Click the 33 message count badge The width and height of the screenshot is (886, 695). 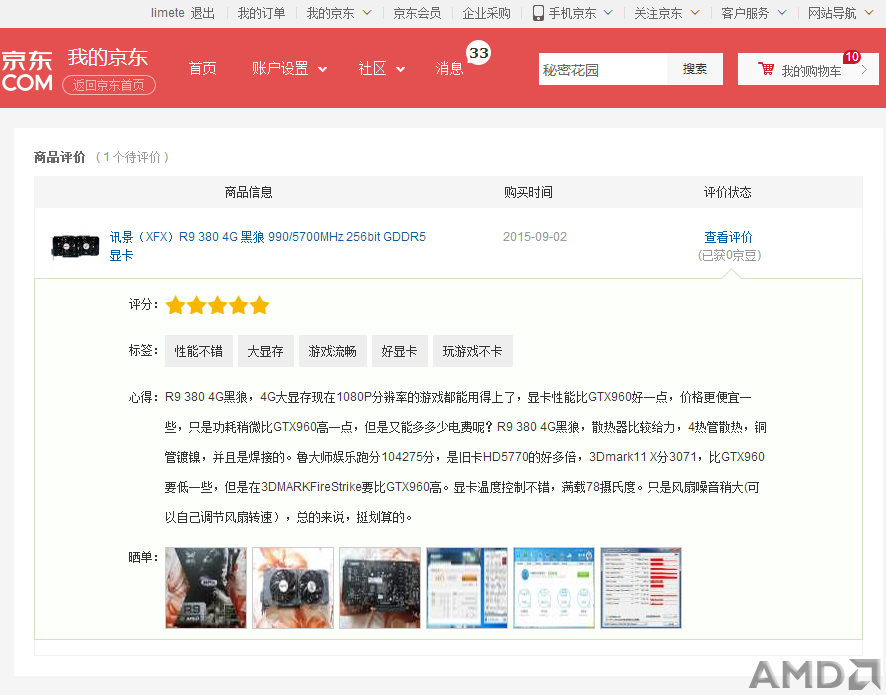(479, 53)
